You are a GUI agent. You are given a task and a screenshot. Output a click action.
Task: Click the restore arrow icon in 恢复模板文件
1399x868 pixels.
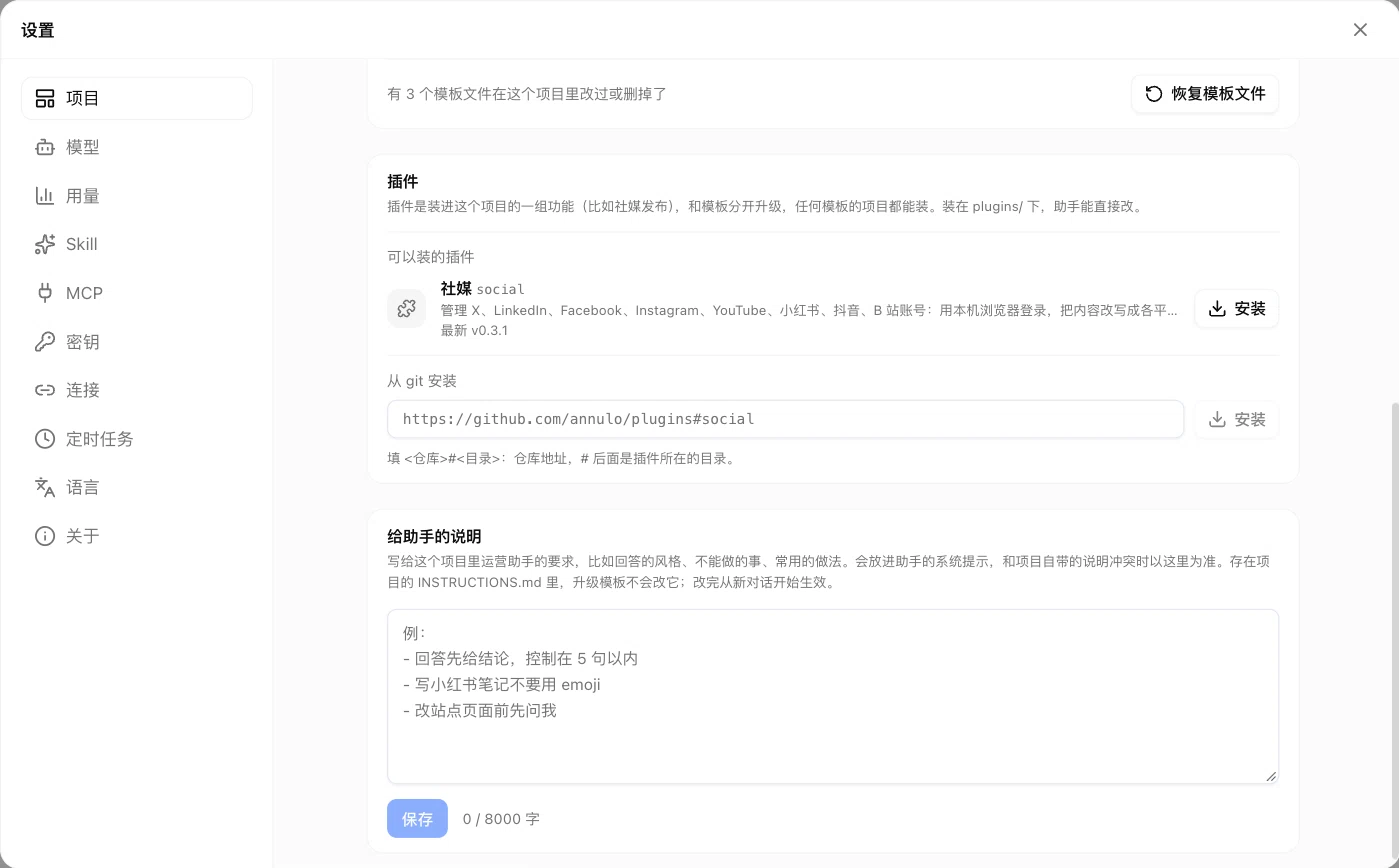point(1154,94)
